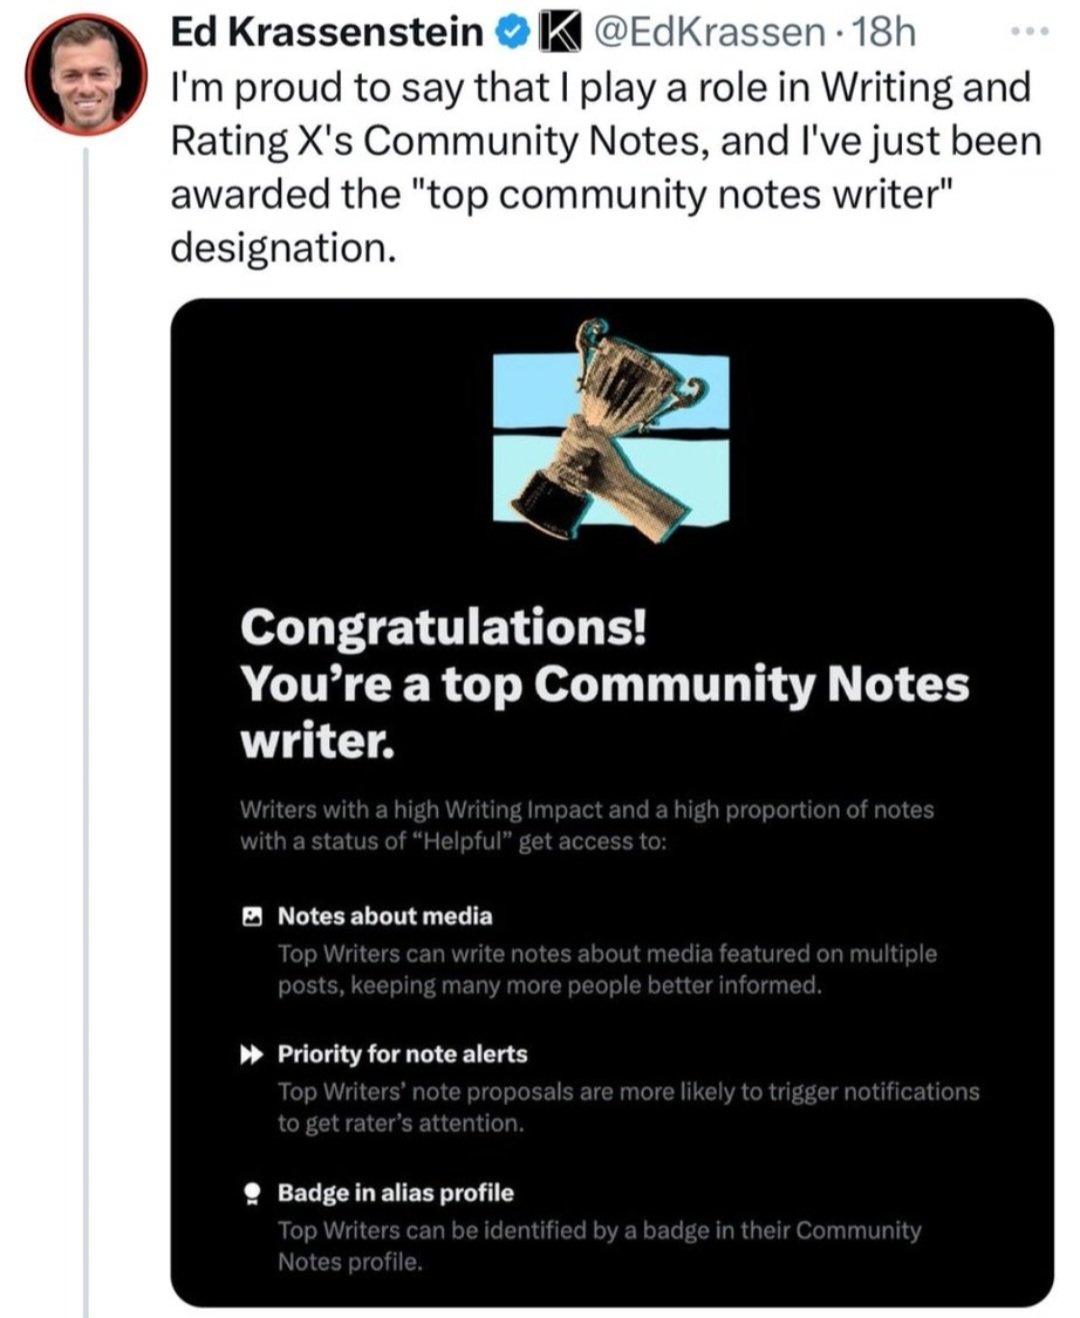Click the Writers with high Writing Impact subtitle

(x=587, y=825)
